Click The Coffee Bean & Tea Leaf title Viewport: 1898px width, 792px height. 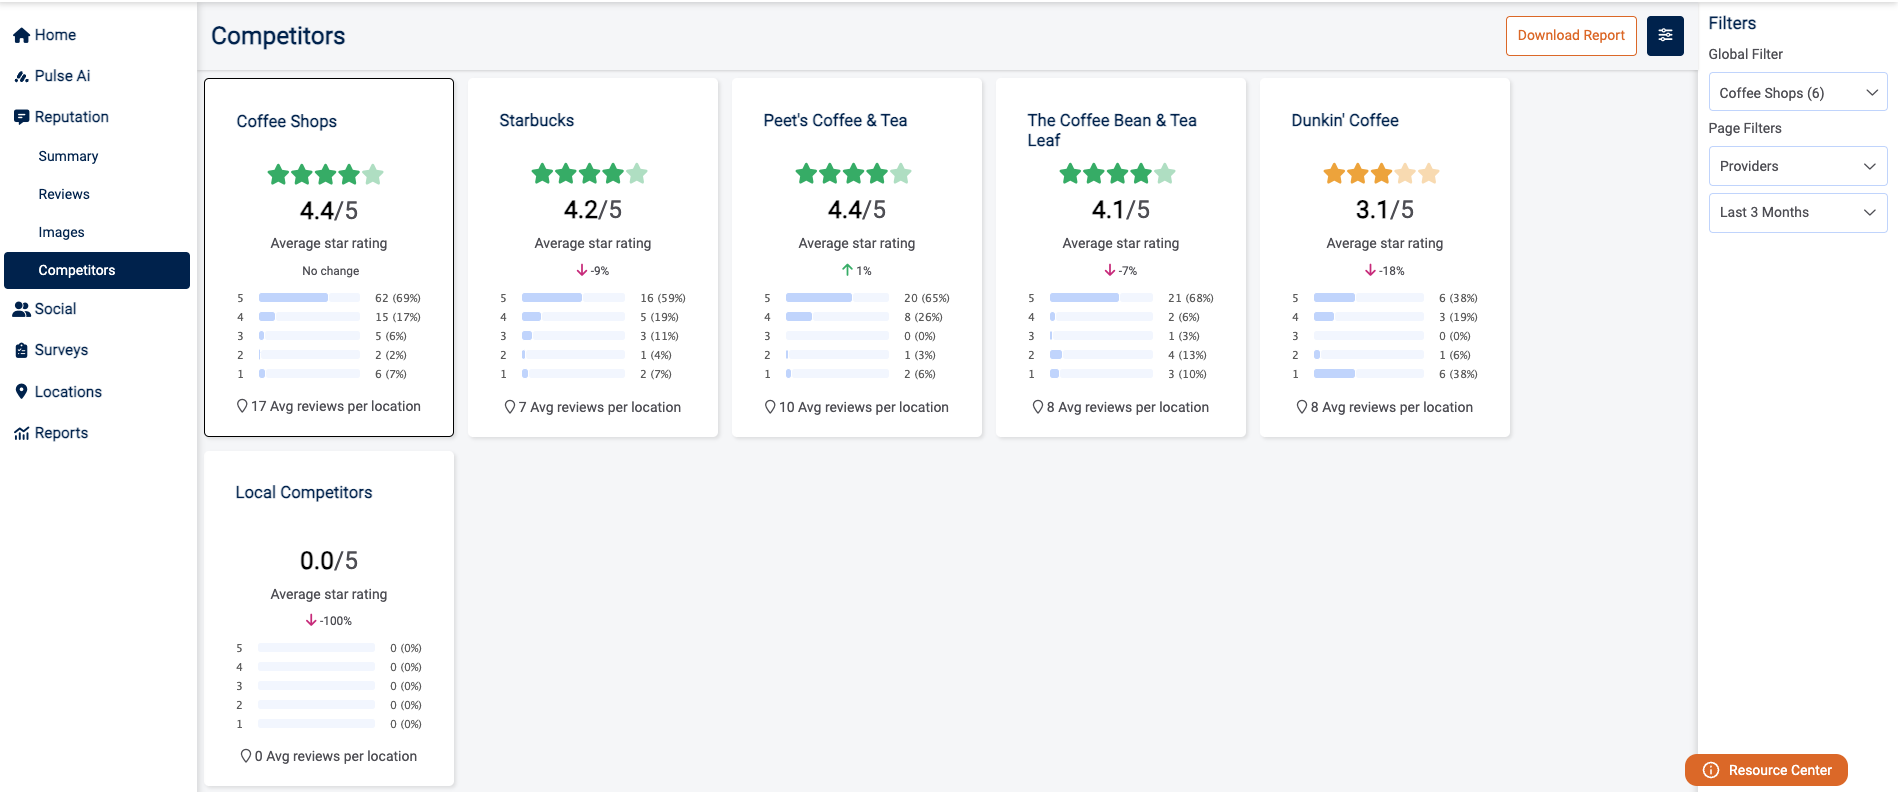click(x=1112, y=130)
